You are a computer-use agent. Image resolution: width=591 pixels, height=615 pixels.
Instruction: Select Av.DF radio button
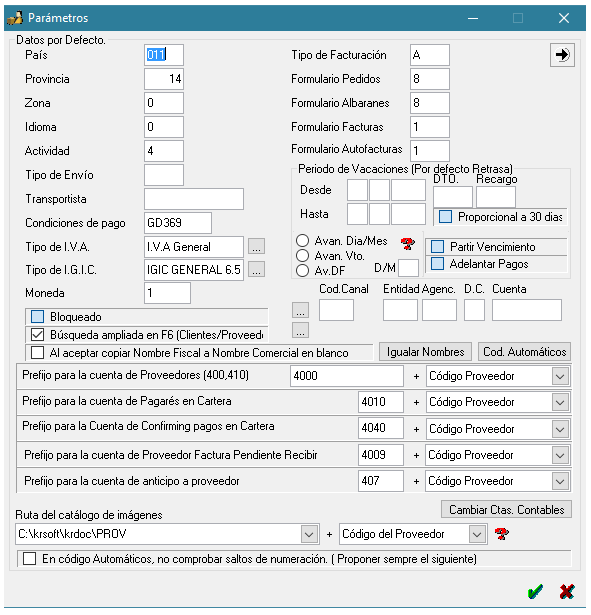(302, 271)
